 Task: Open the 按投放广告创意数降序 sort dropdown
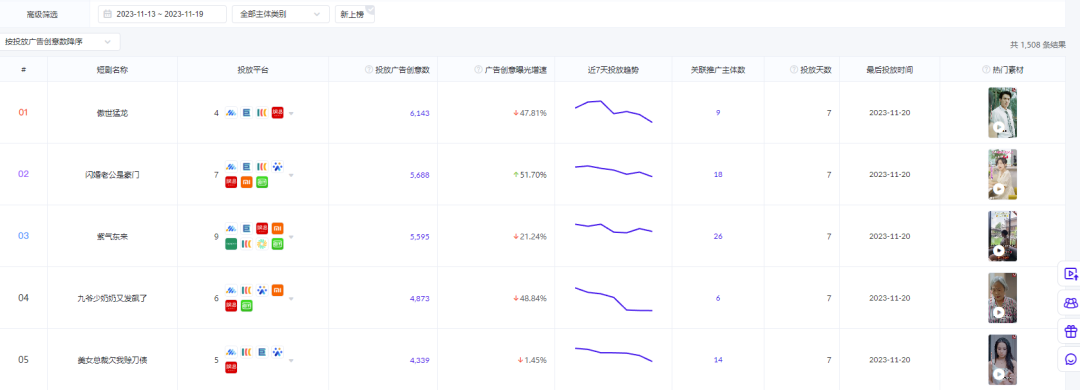(x=60, y=42)
